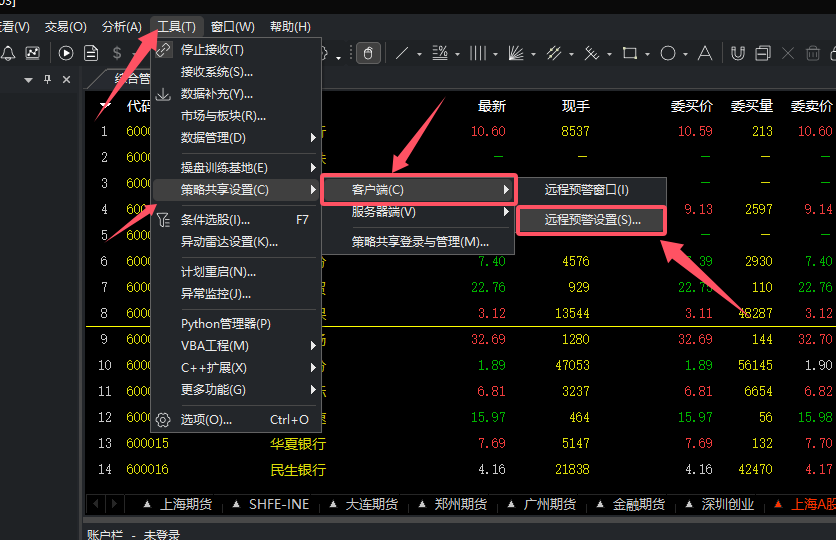Choose 接收系统(S)... menu entry
This screenshot has height=540, width=836.
(x=237, y=71)
